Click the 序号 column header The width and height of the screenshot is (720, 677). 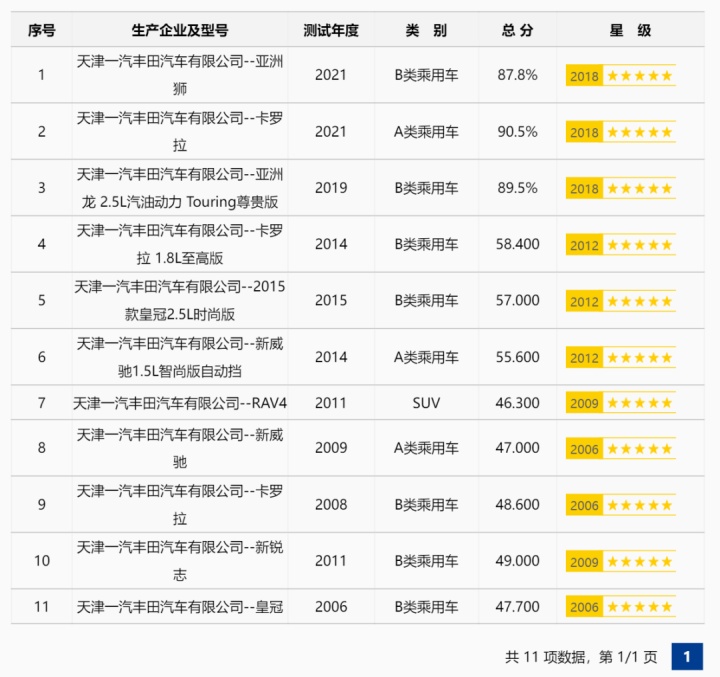pyautogui.click(x=41, y=30)
